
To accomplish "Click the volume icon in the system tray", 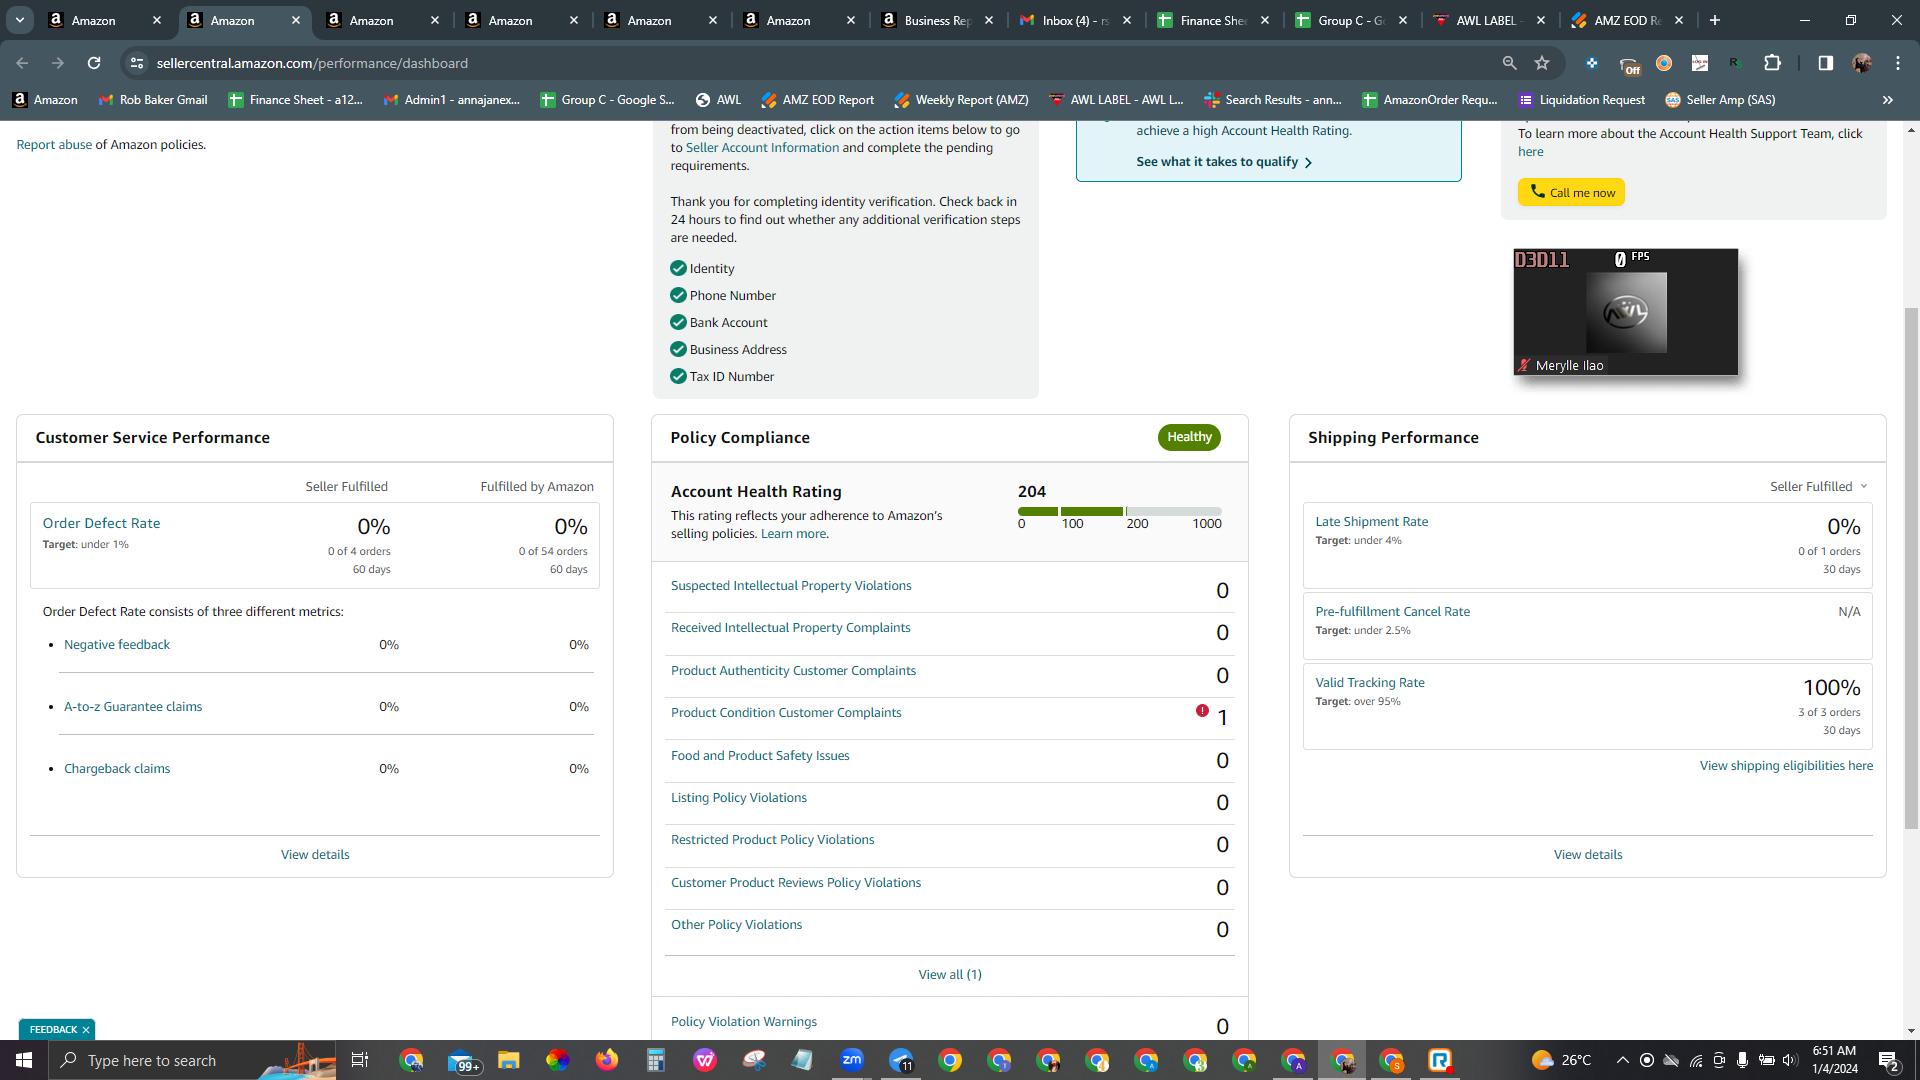I will [x=1790, y=1060].
